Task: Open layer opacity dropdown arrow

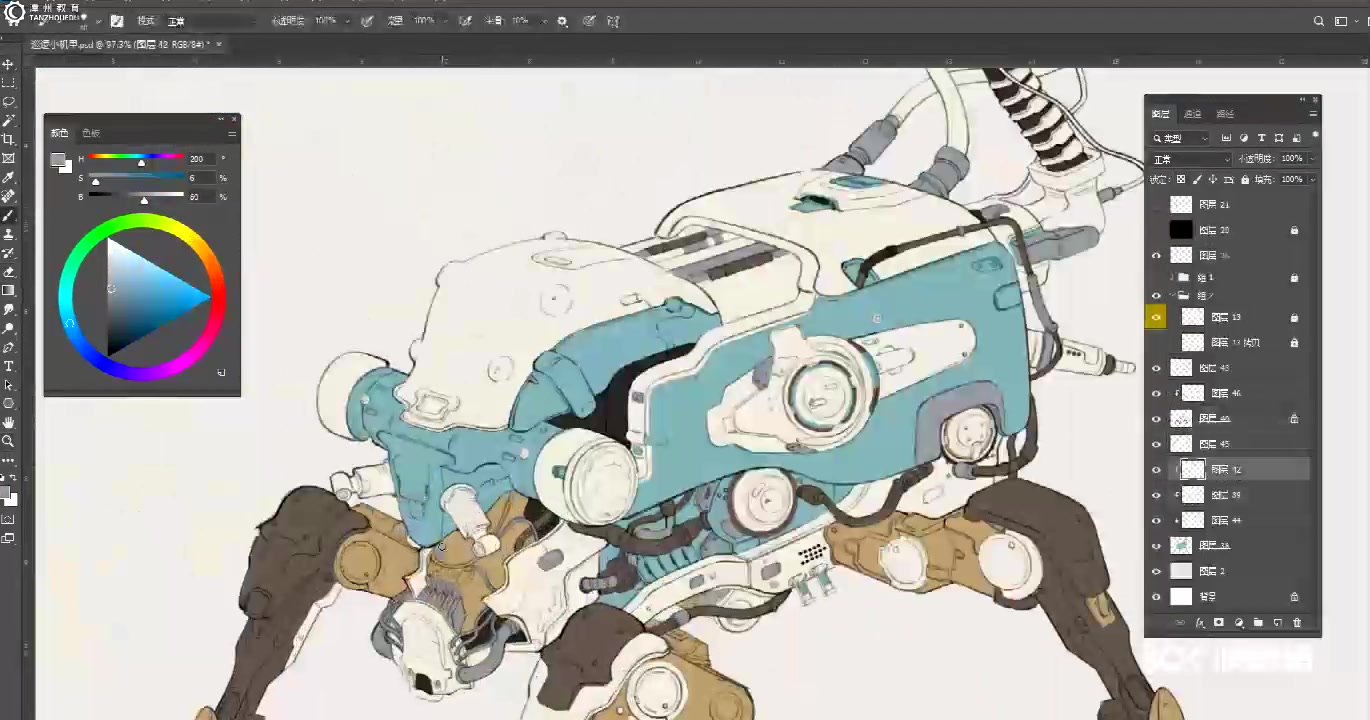Action: [1312, 159]
